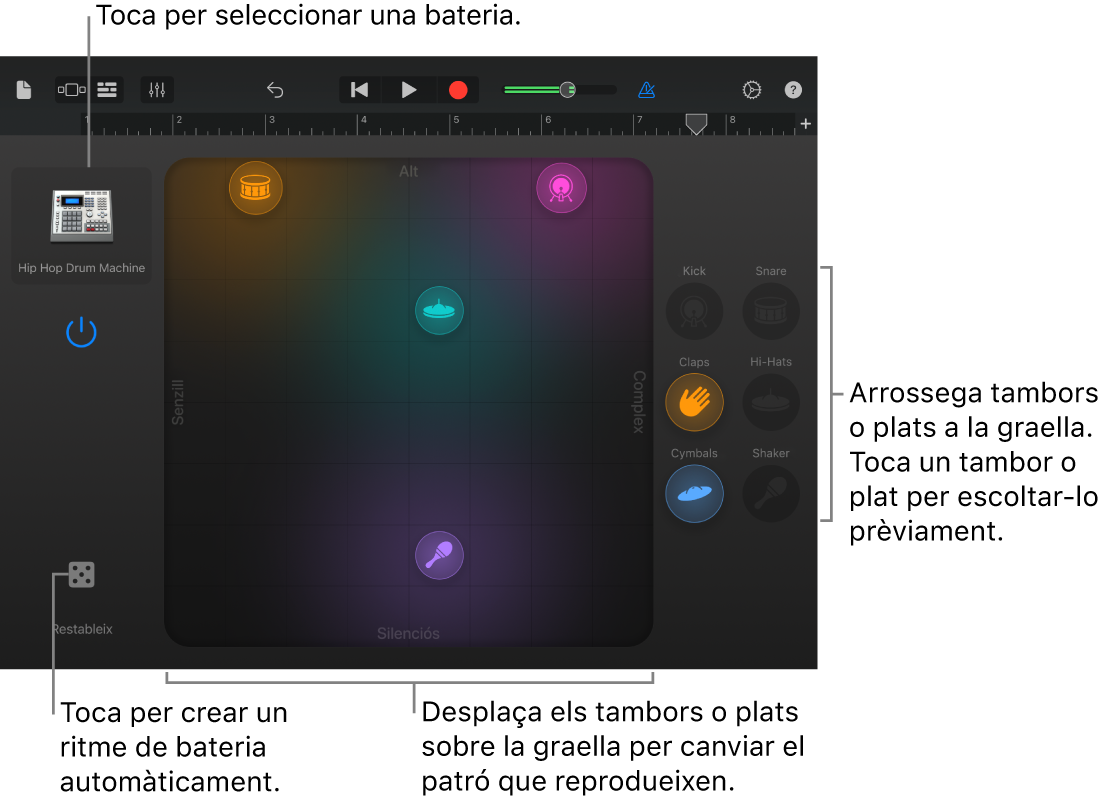1115x806 pixels.
Task: Click the playhead marker near bar seven
Action: [x=696, y=124]
